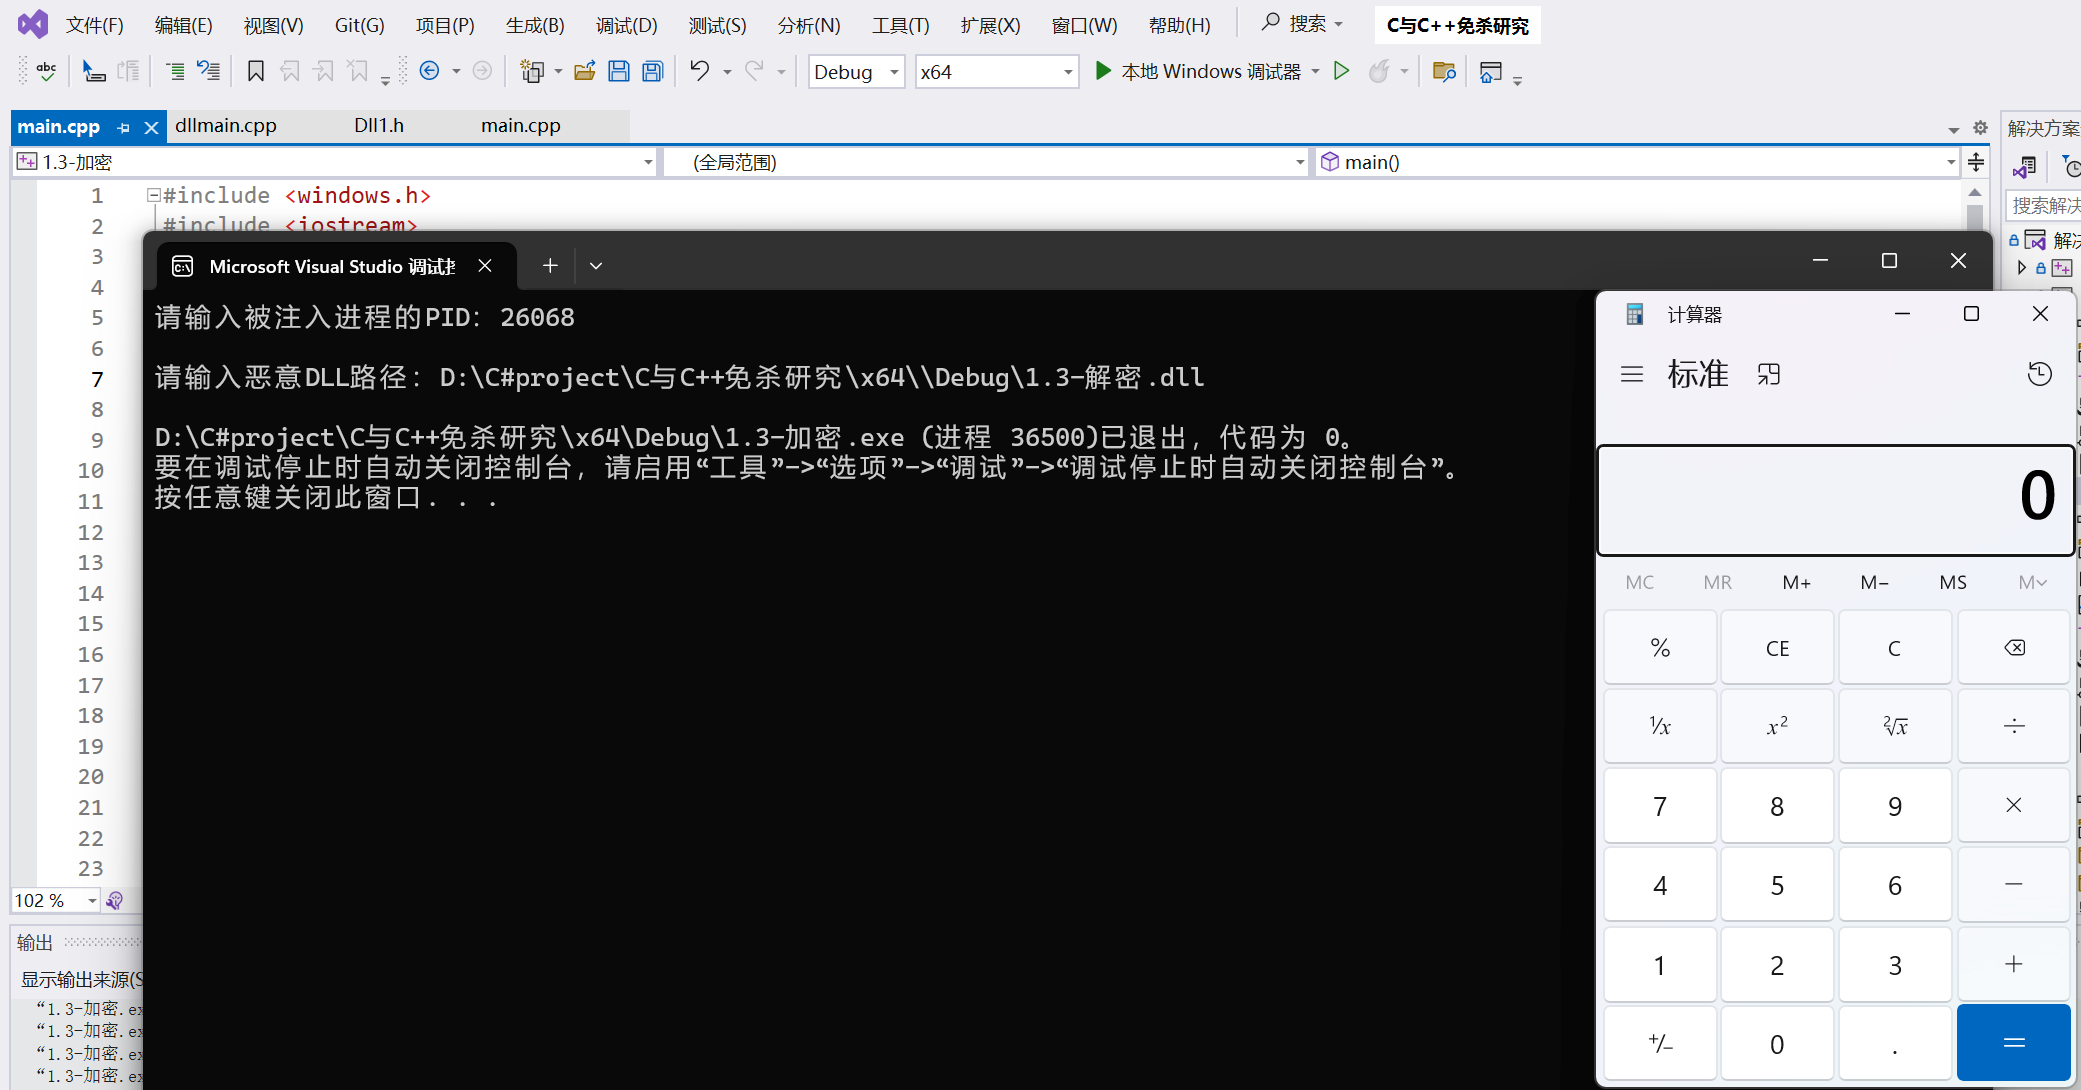Open the x64 platform dropdown
This screenshot has width=2081, height=1090.
click(1067, 72)
